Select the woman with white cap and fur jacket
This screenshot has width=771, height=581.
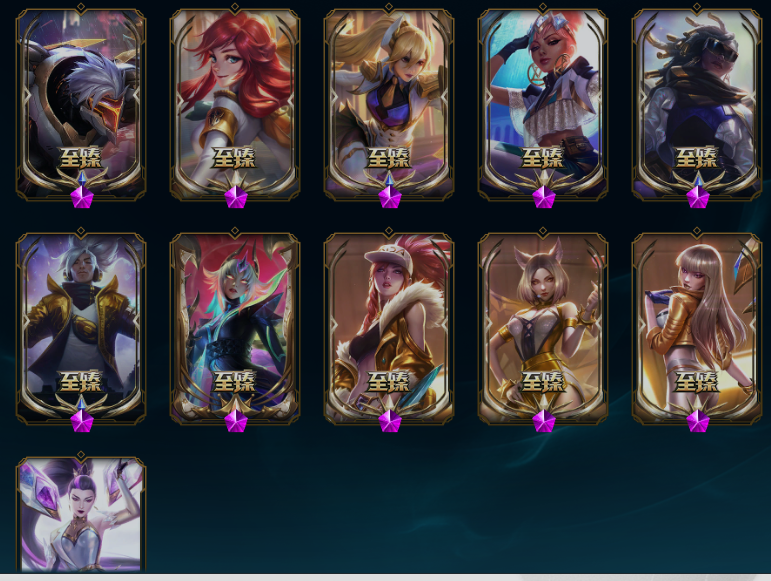click(x=389, y=328)
